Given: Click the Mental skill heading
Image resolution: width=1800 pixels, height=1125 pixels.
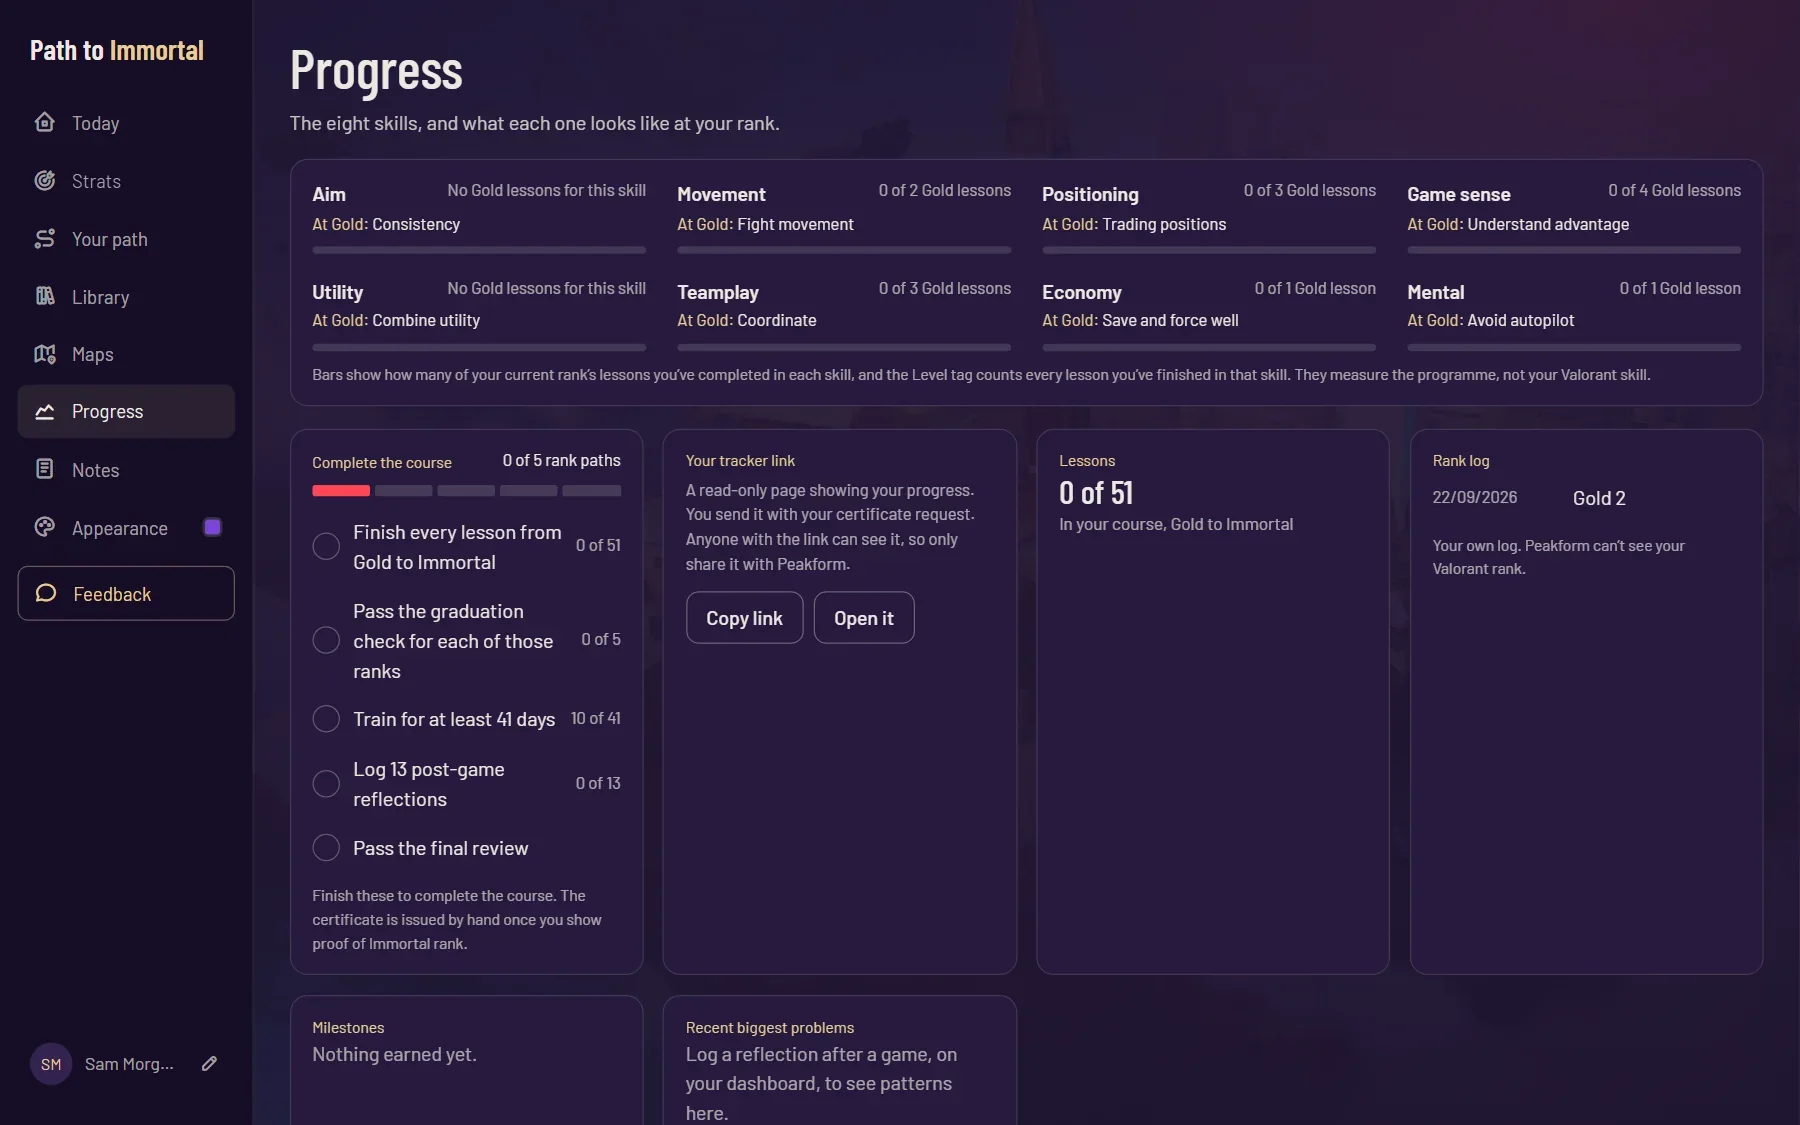Looking at the screenshot, I should [1435, 292].
